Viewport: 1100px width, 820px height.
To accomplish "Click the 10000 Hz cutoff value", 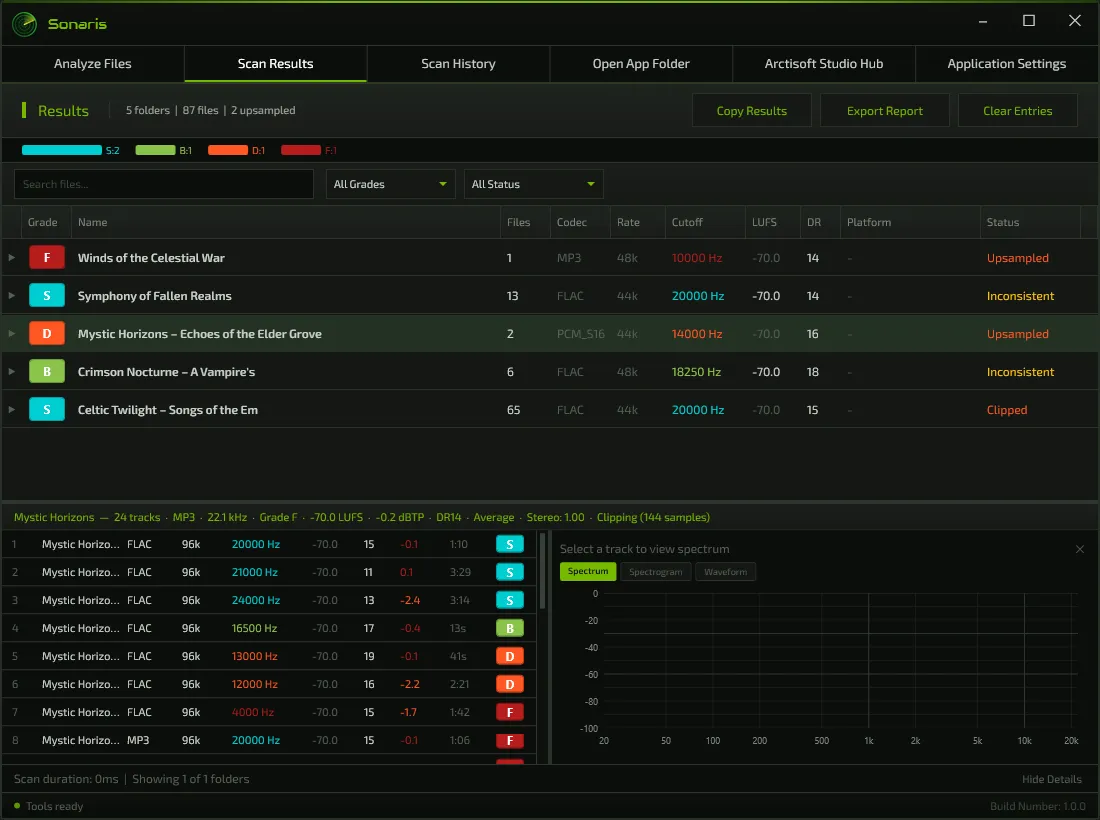I will 697,258.
